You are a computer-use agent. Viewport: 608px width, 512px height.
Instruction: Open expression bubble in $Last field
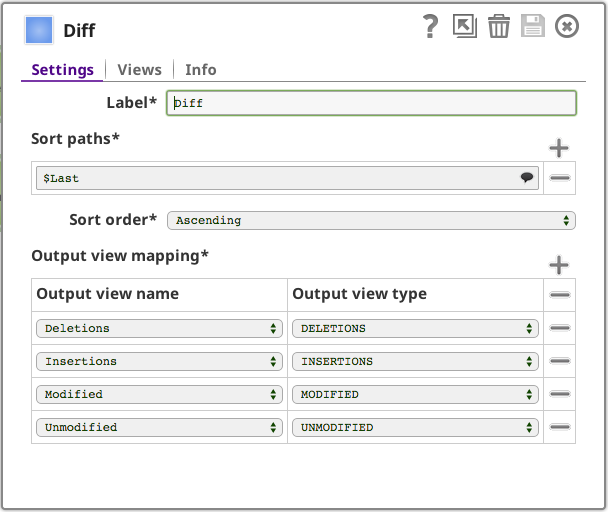(527, 178)
